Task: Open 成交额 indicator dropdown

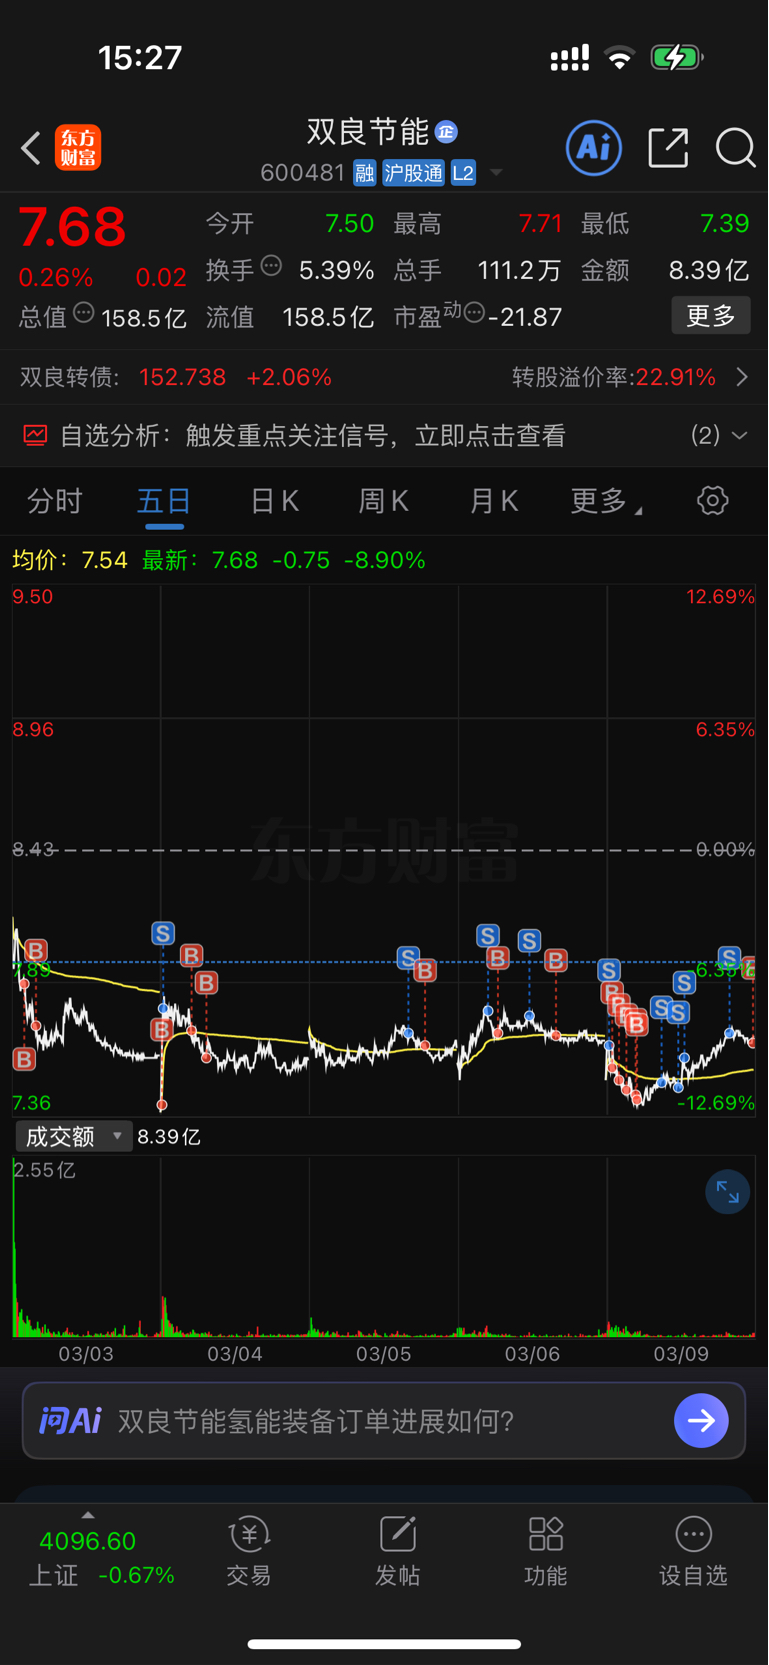Action: click(x=73, y=1136)
